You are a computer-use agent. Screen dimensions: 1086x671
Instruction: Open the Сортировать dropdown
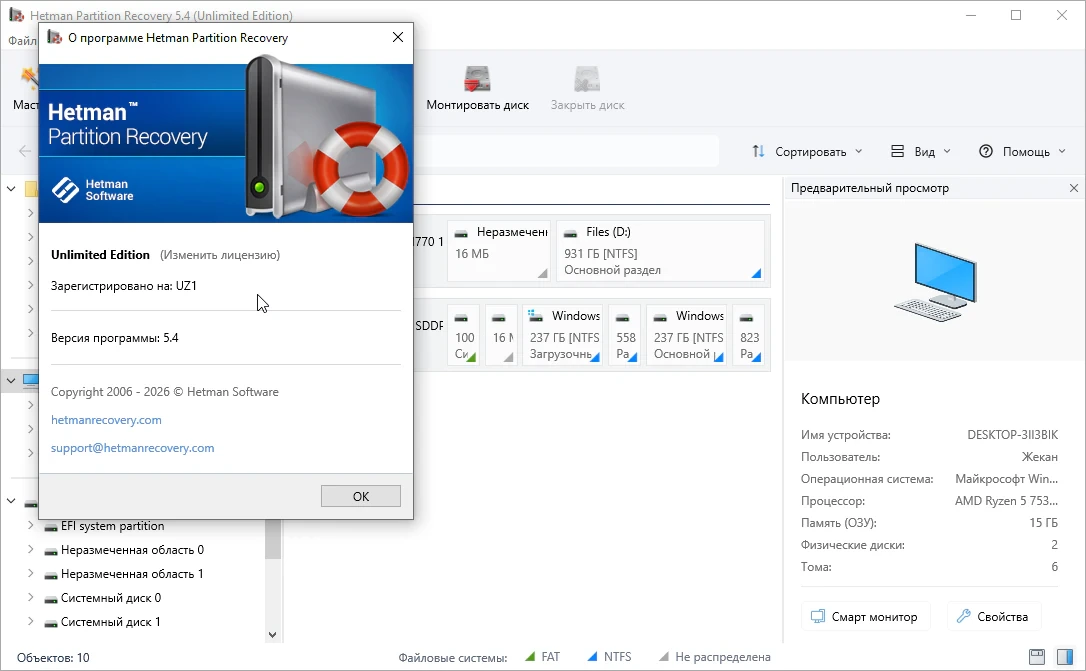(x=807, y=152)
